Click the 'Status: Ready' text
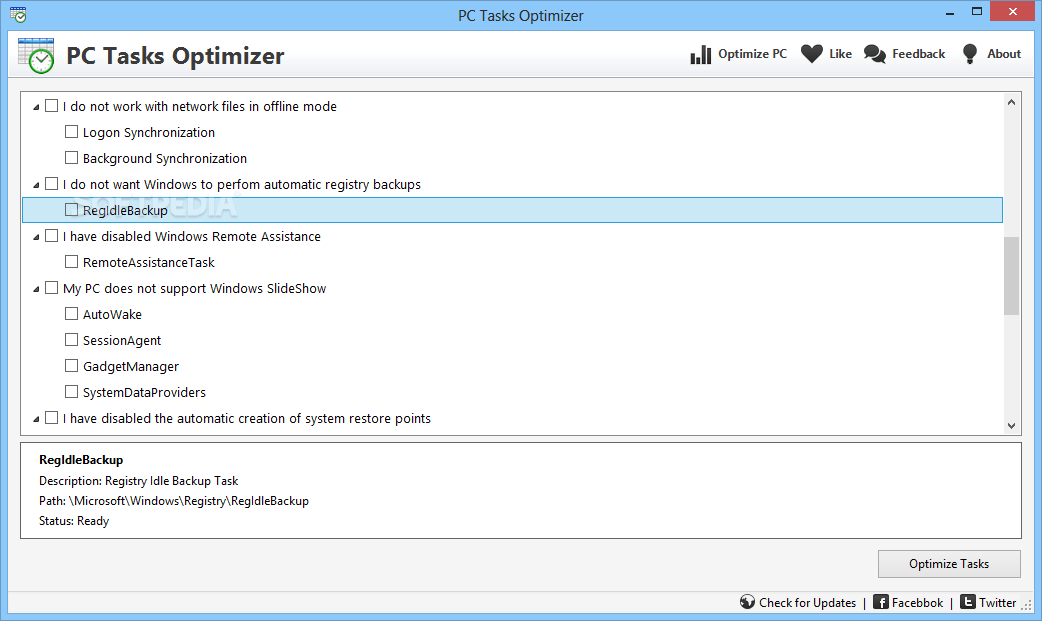 [74, 521]
